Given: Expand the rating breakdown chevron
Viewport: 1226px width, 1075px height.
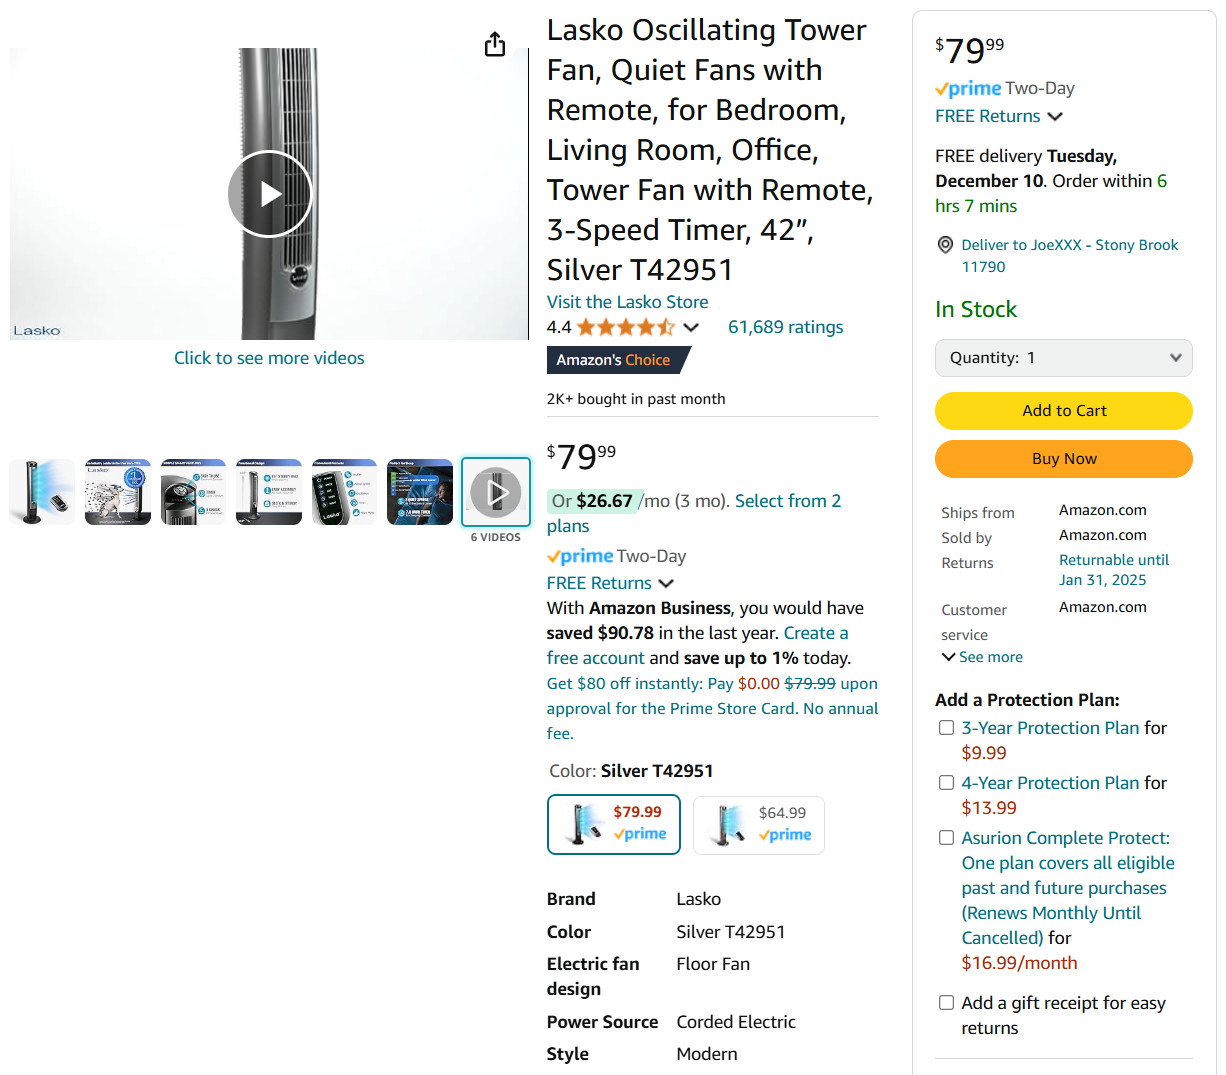Looking at the screenshot, I should tap(691, 327).
